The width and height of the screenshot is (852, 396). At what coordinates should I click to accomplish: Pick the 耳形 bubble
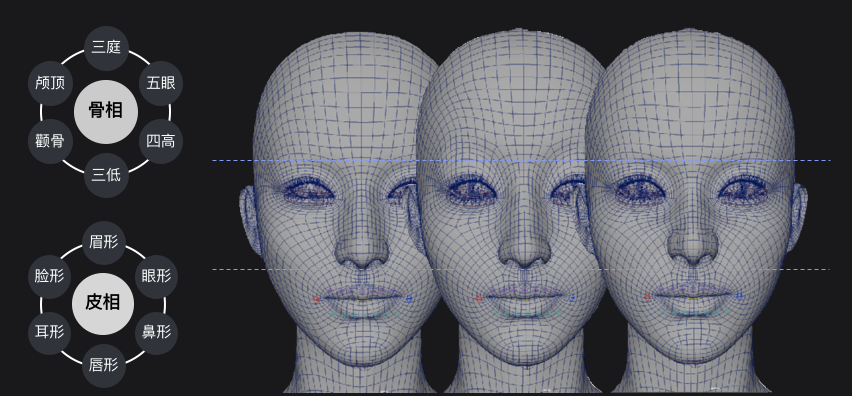coord(49,332)
